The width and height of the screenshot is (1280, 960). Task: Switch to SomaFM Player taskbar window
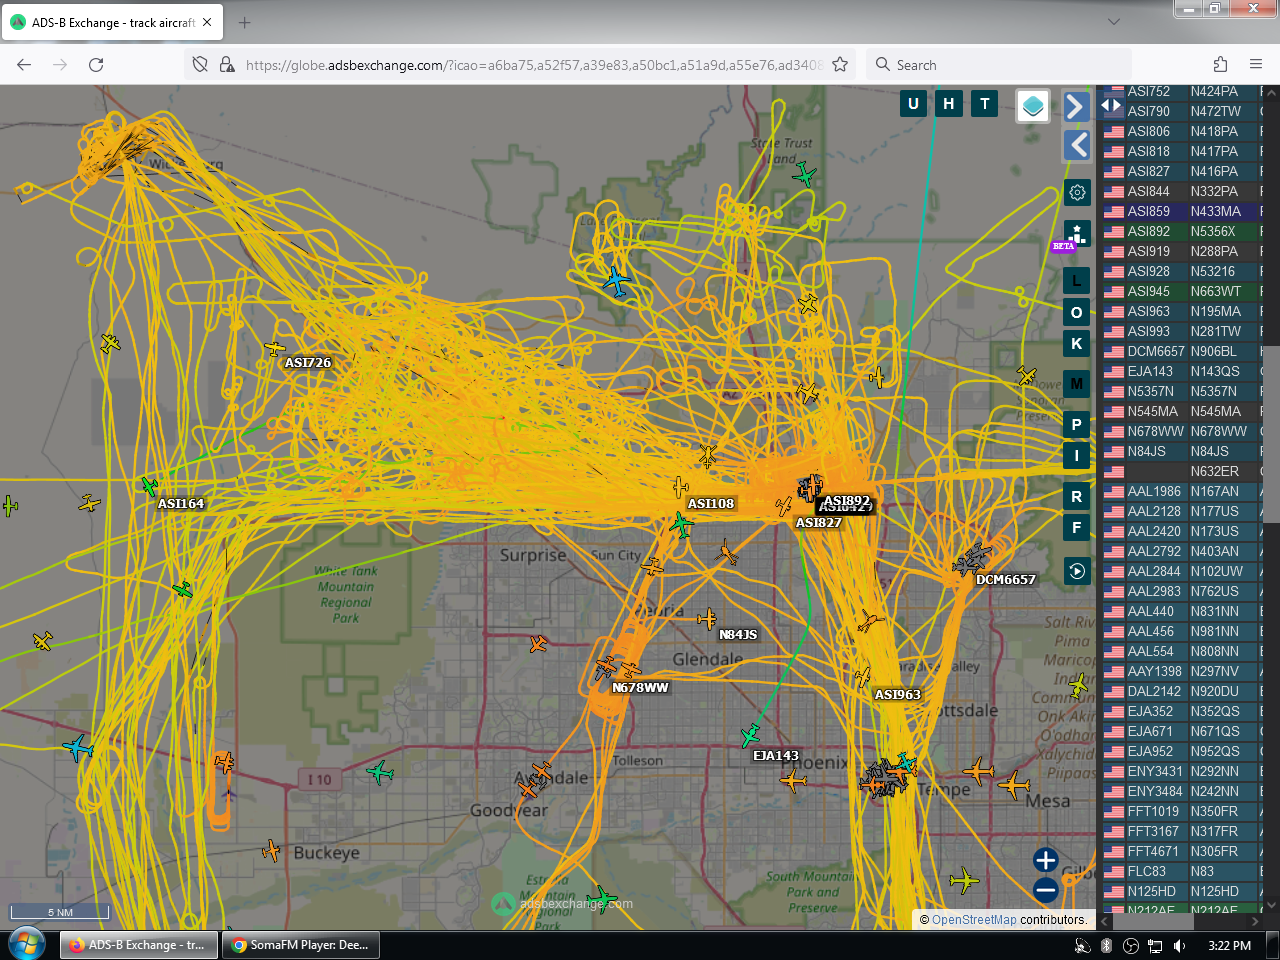tap(300, 944)
